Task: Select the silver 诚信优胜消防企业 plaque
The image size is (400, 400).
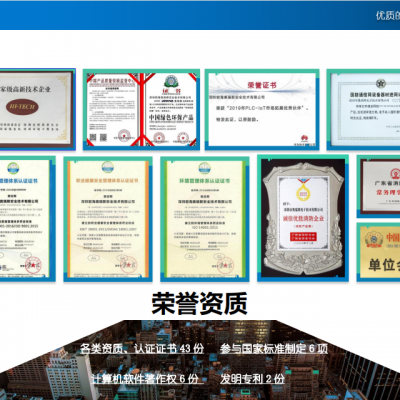Action: pyautogui.click(x=303, y=218)
